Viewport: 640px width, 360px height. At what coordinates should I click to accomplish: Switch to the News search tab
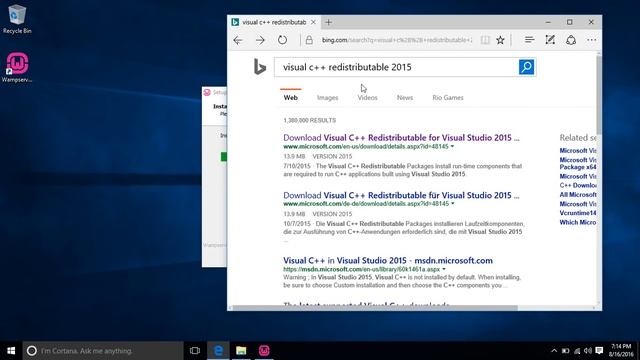click(405, 98)
